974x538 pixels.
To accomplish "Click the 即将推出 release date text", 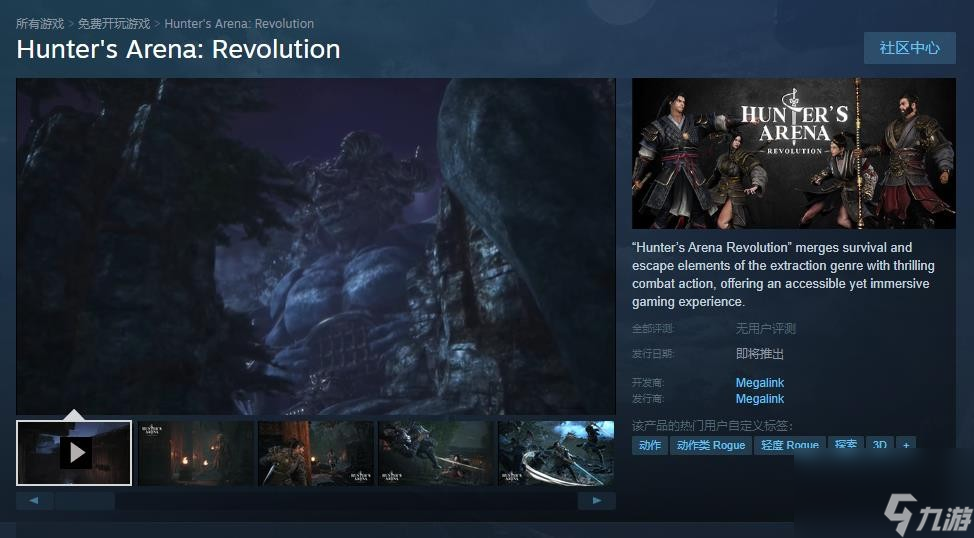I will (x=760, y=354).
